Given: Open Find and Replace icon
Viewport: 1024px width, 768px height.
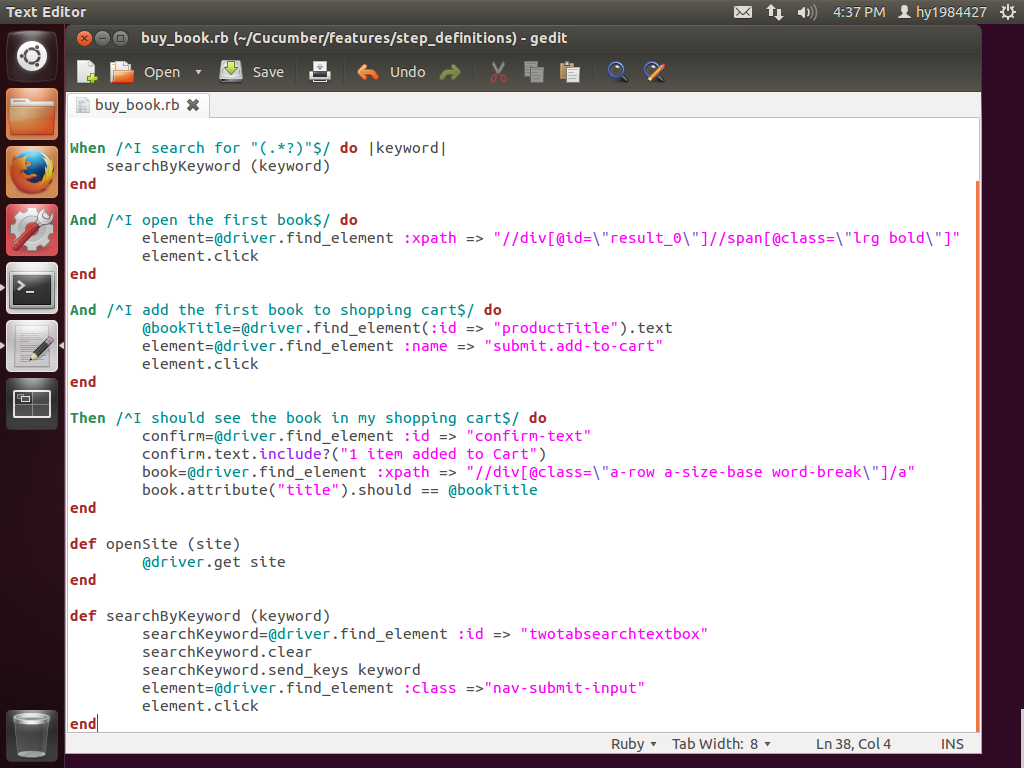Looking at the screenshot, I should 654,72.
